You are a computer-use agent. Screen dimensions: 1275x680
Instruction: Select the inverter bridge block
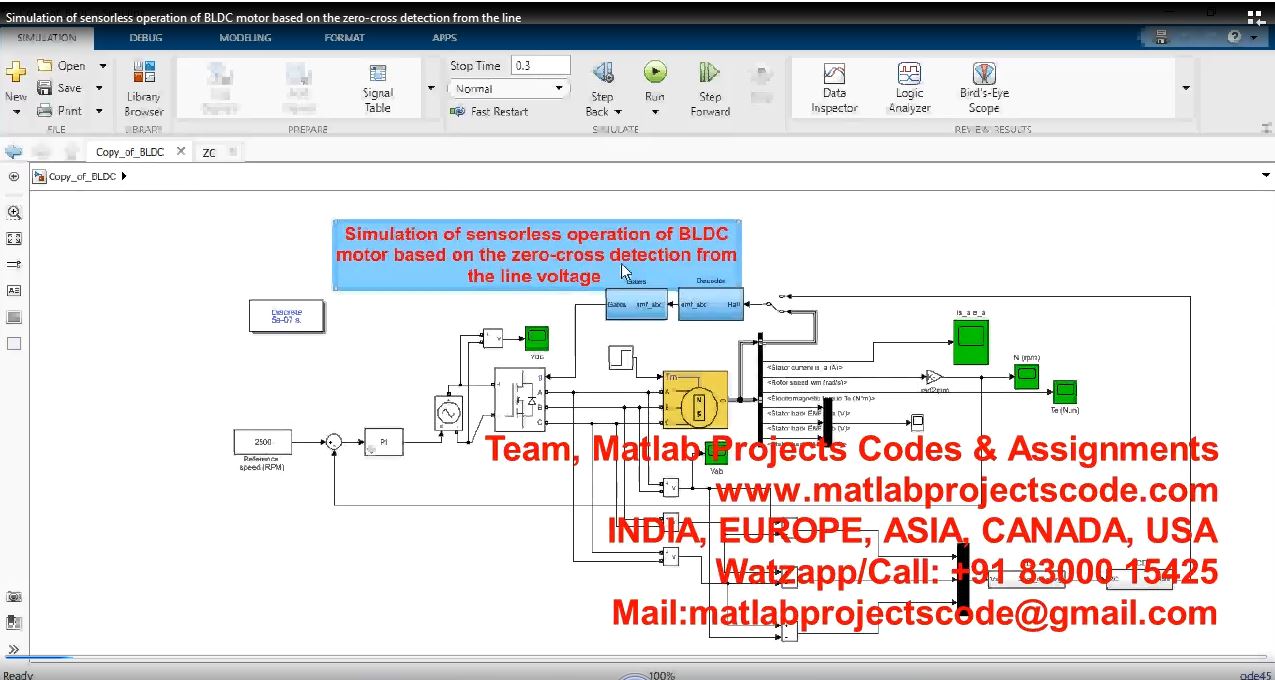522,400
